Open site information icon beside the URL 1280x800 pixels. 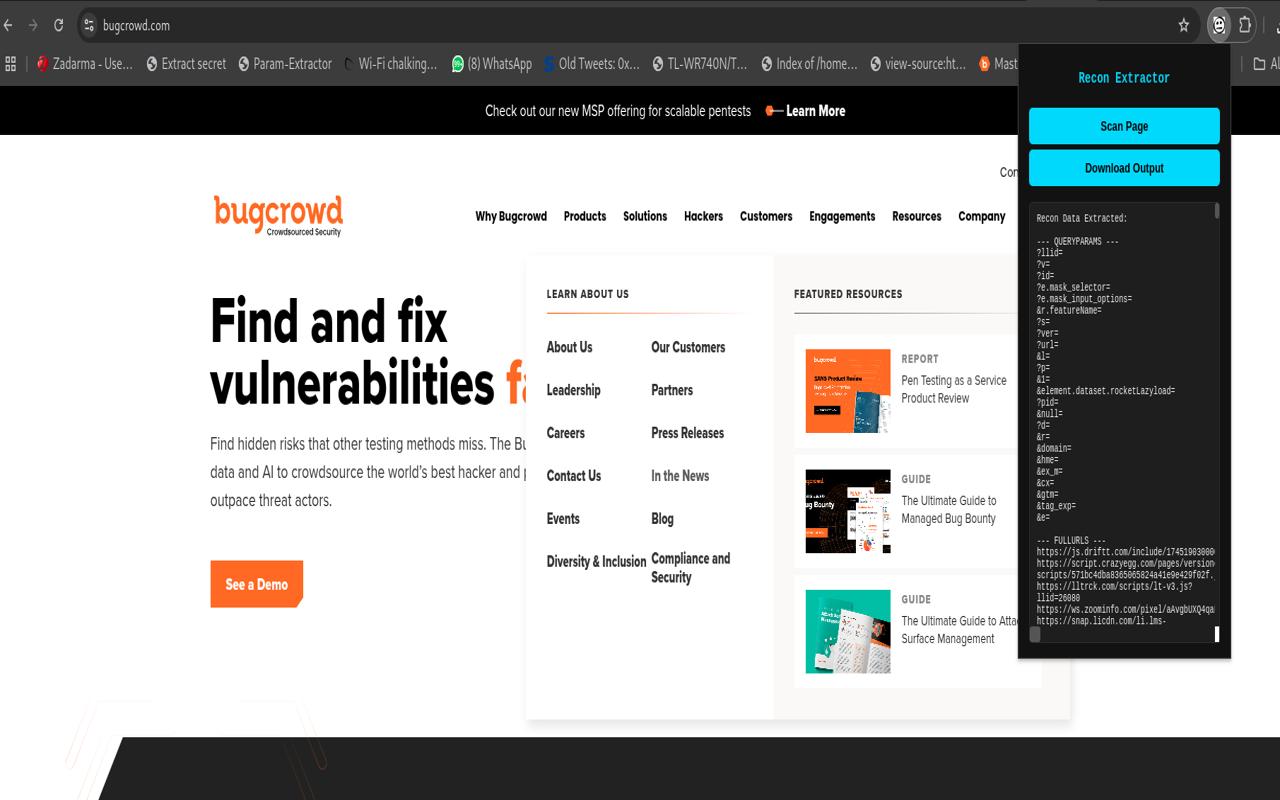89,25
